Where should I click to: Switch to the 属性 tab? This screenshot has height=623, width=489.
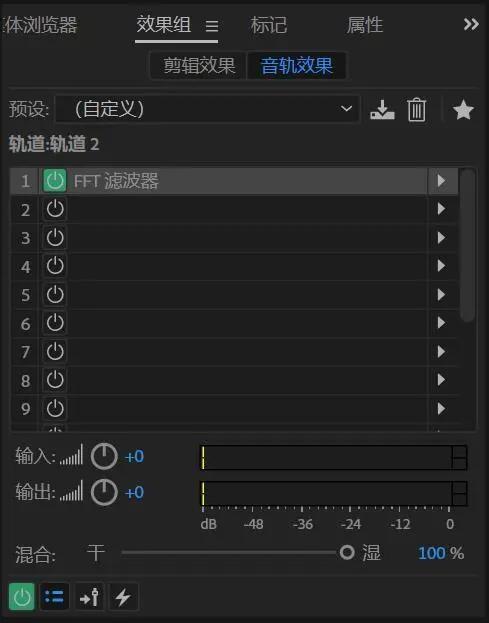(x=365, y=25)
